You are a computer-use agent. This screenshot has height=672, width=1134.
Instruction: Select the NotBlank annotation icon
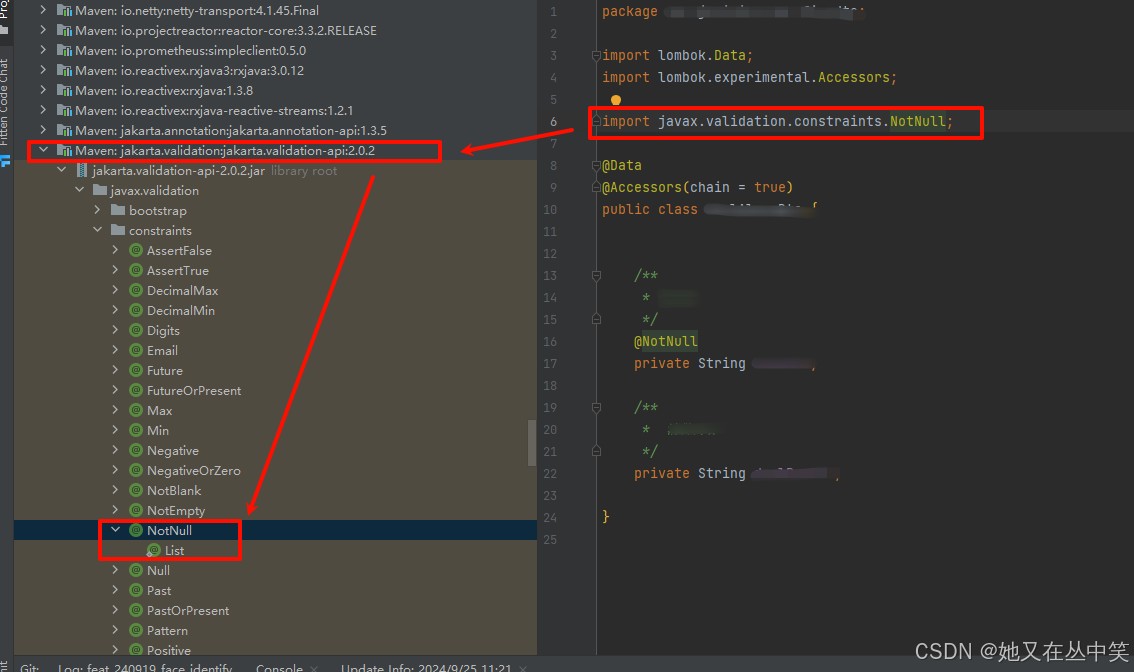coord(135,490)
